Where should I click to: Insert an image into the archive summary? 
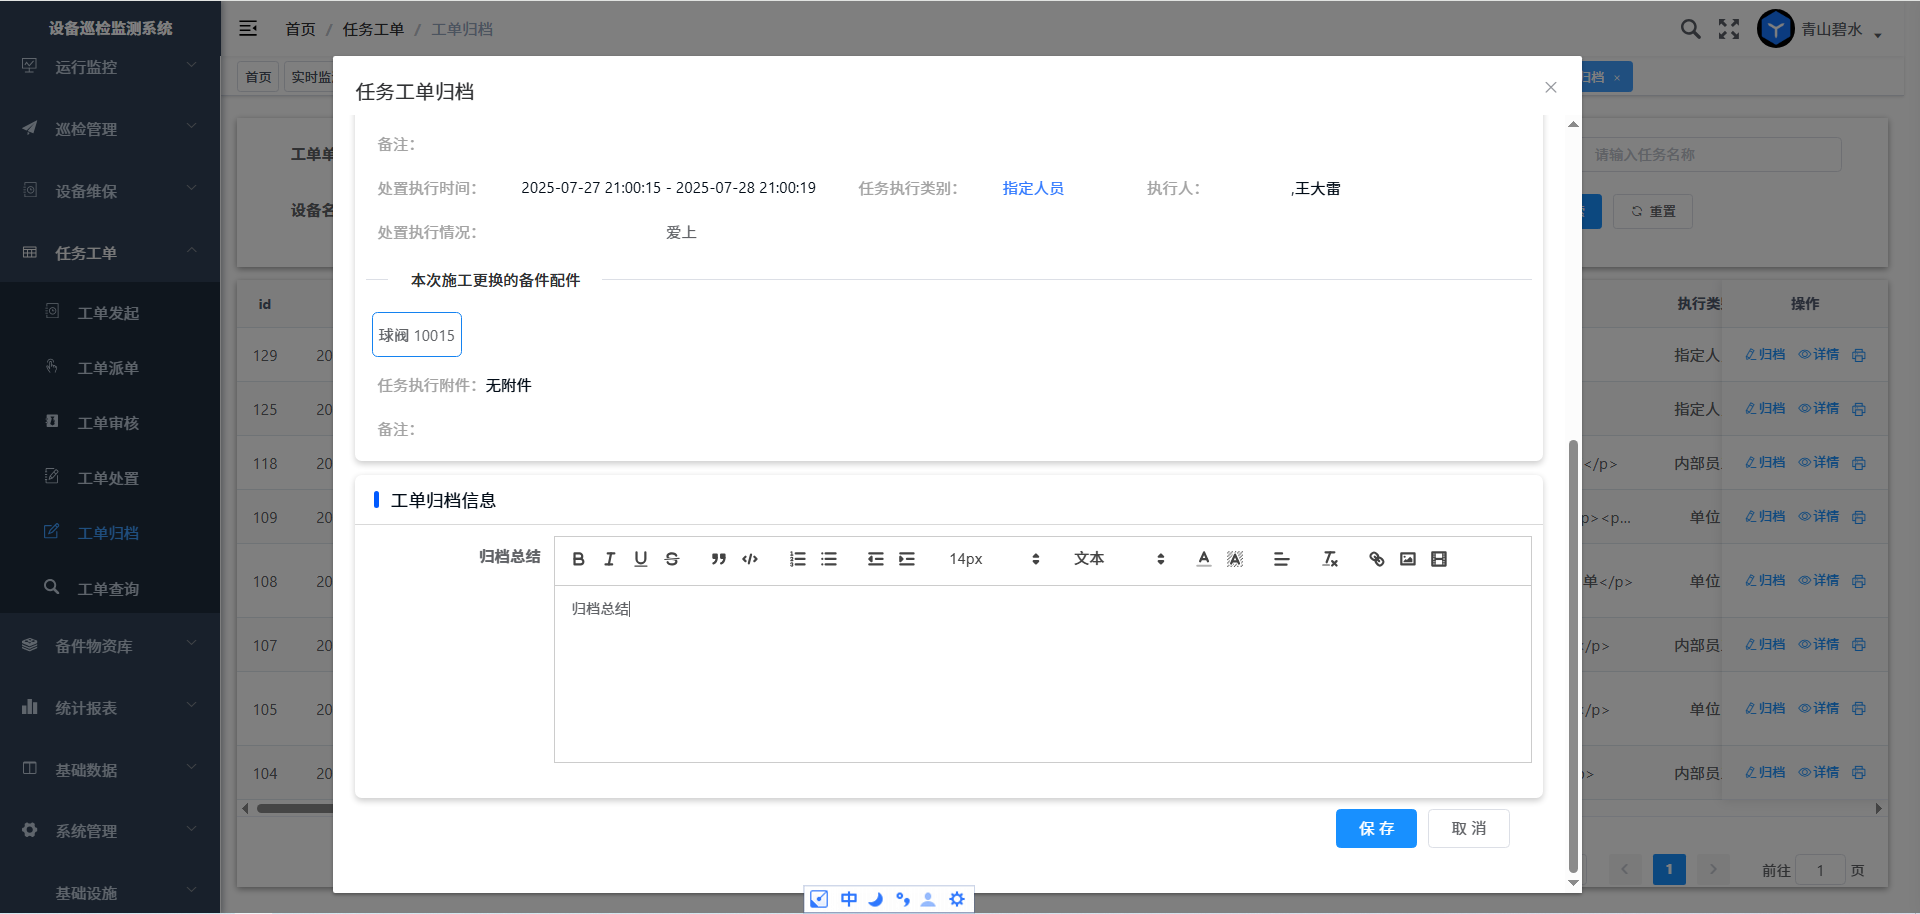(1408, 559)
